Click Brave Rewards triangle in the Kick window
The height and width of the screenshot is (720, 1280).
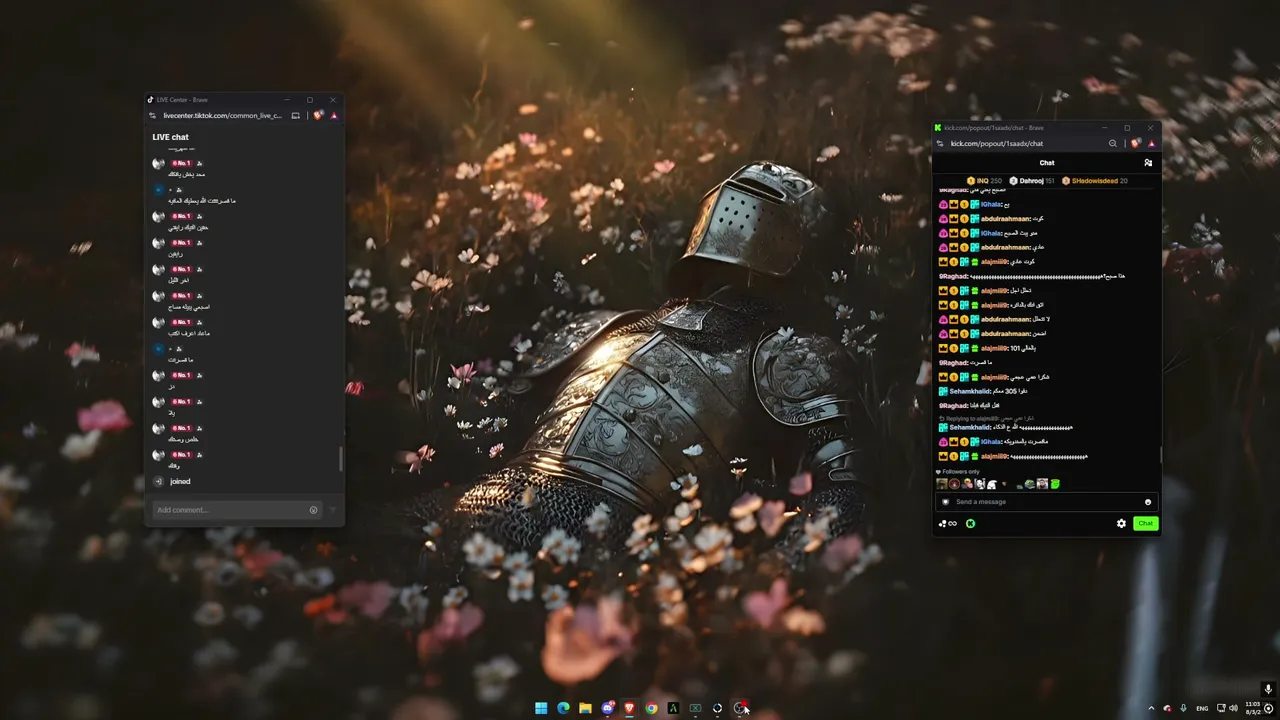[1151, 144]
